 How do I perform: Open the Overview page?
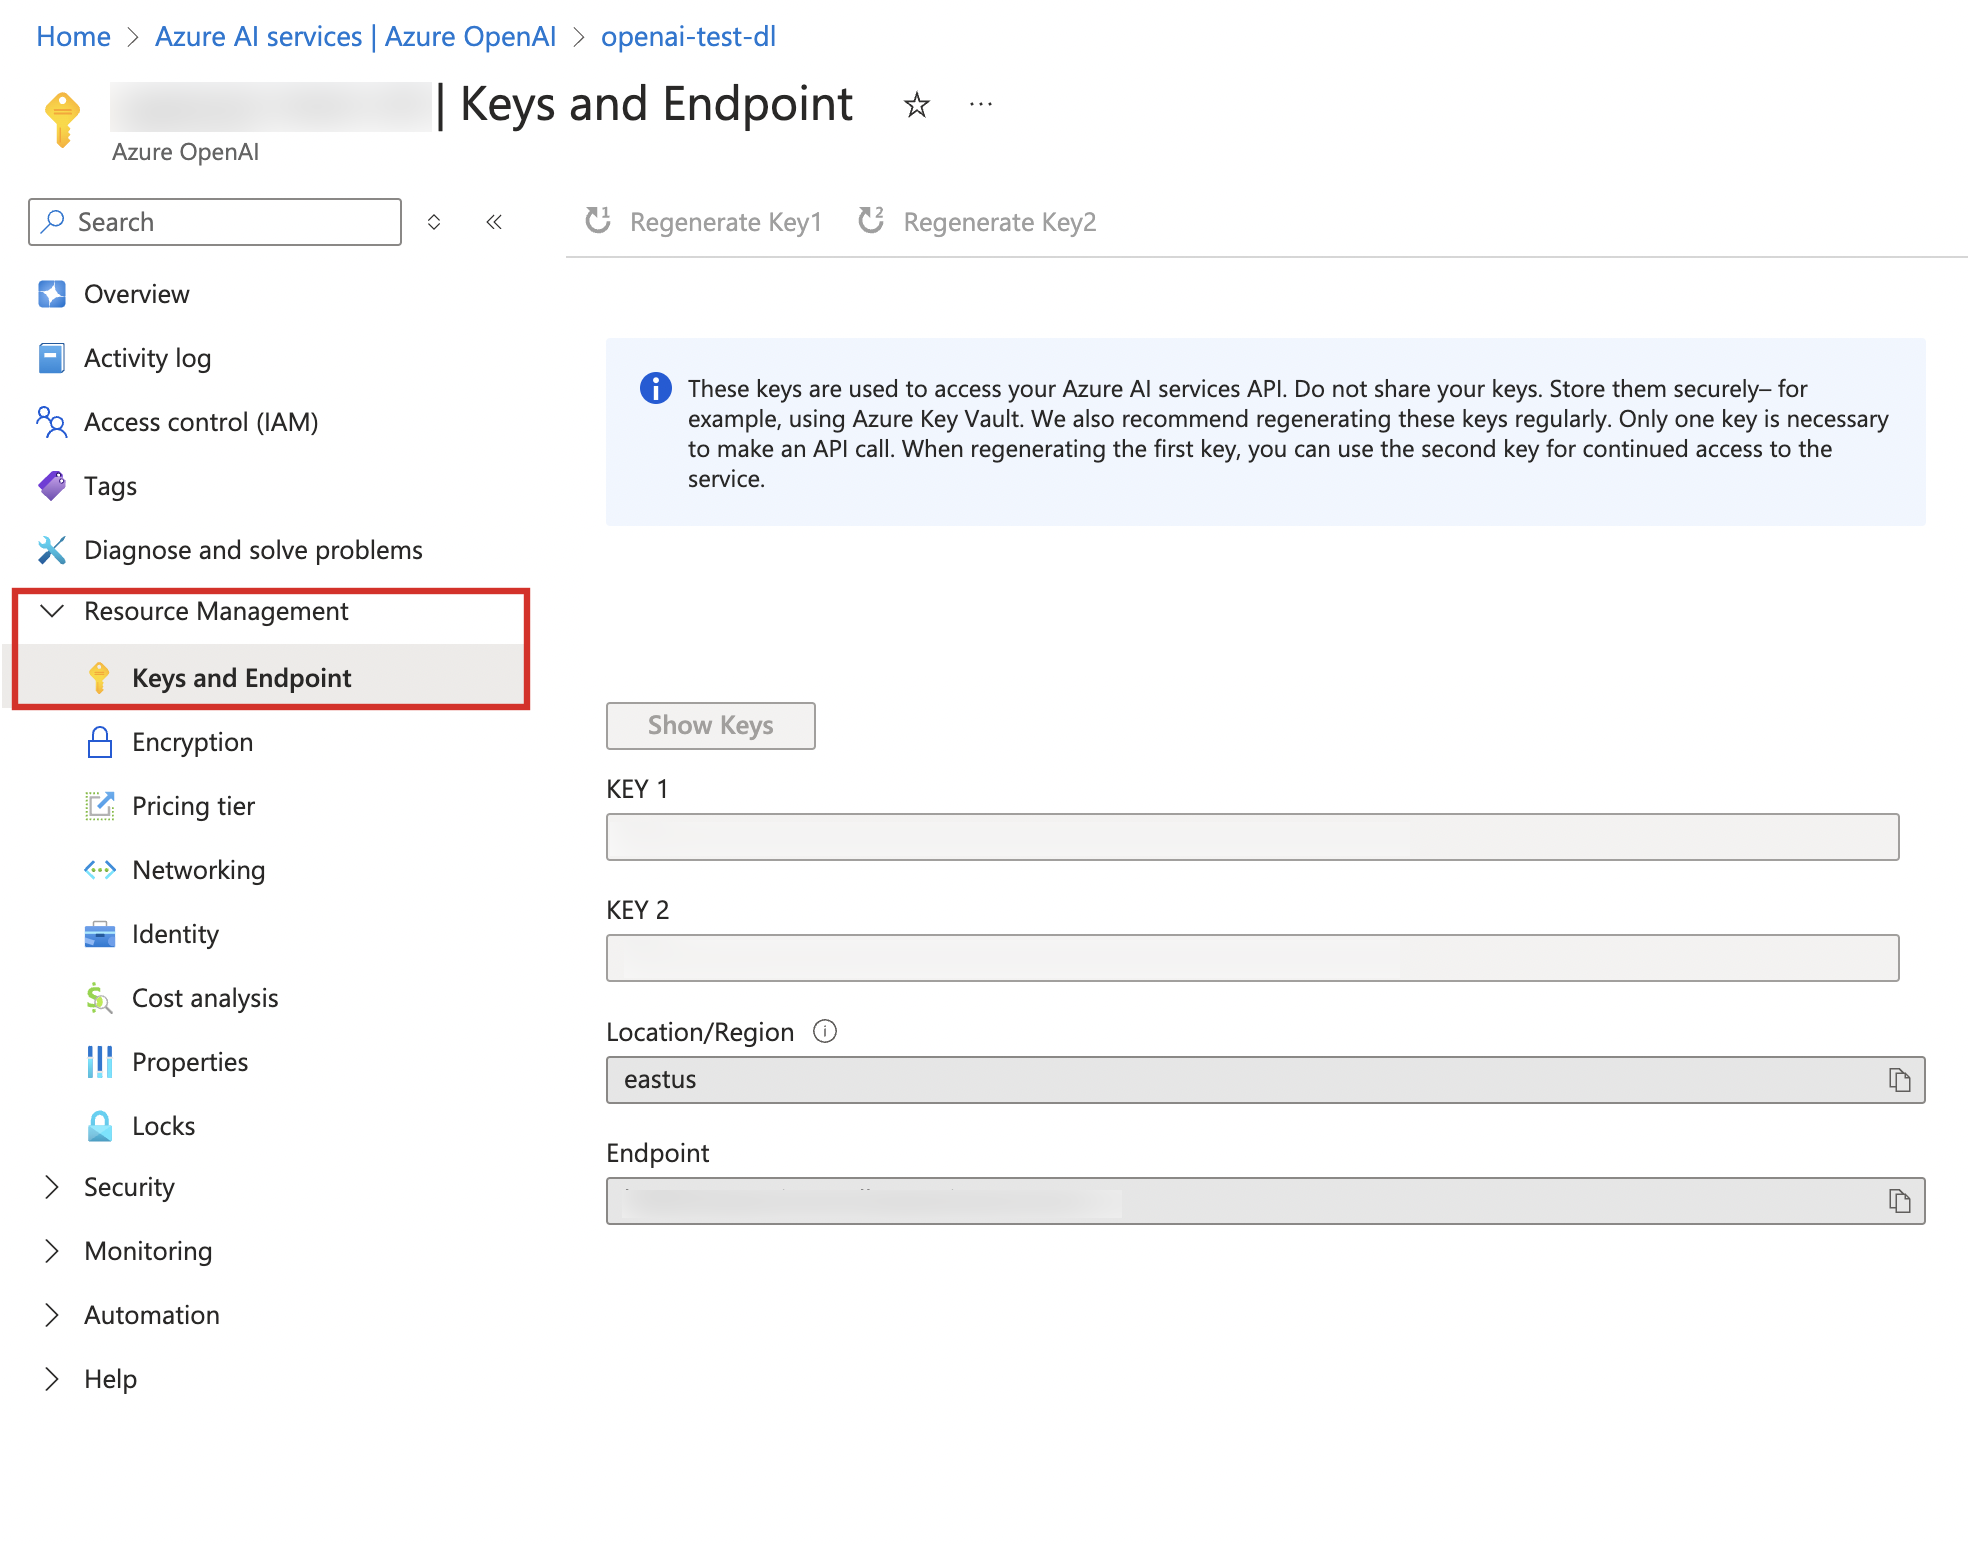point(137,294)
